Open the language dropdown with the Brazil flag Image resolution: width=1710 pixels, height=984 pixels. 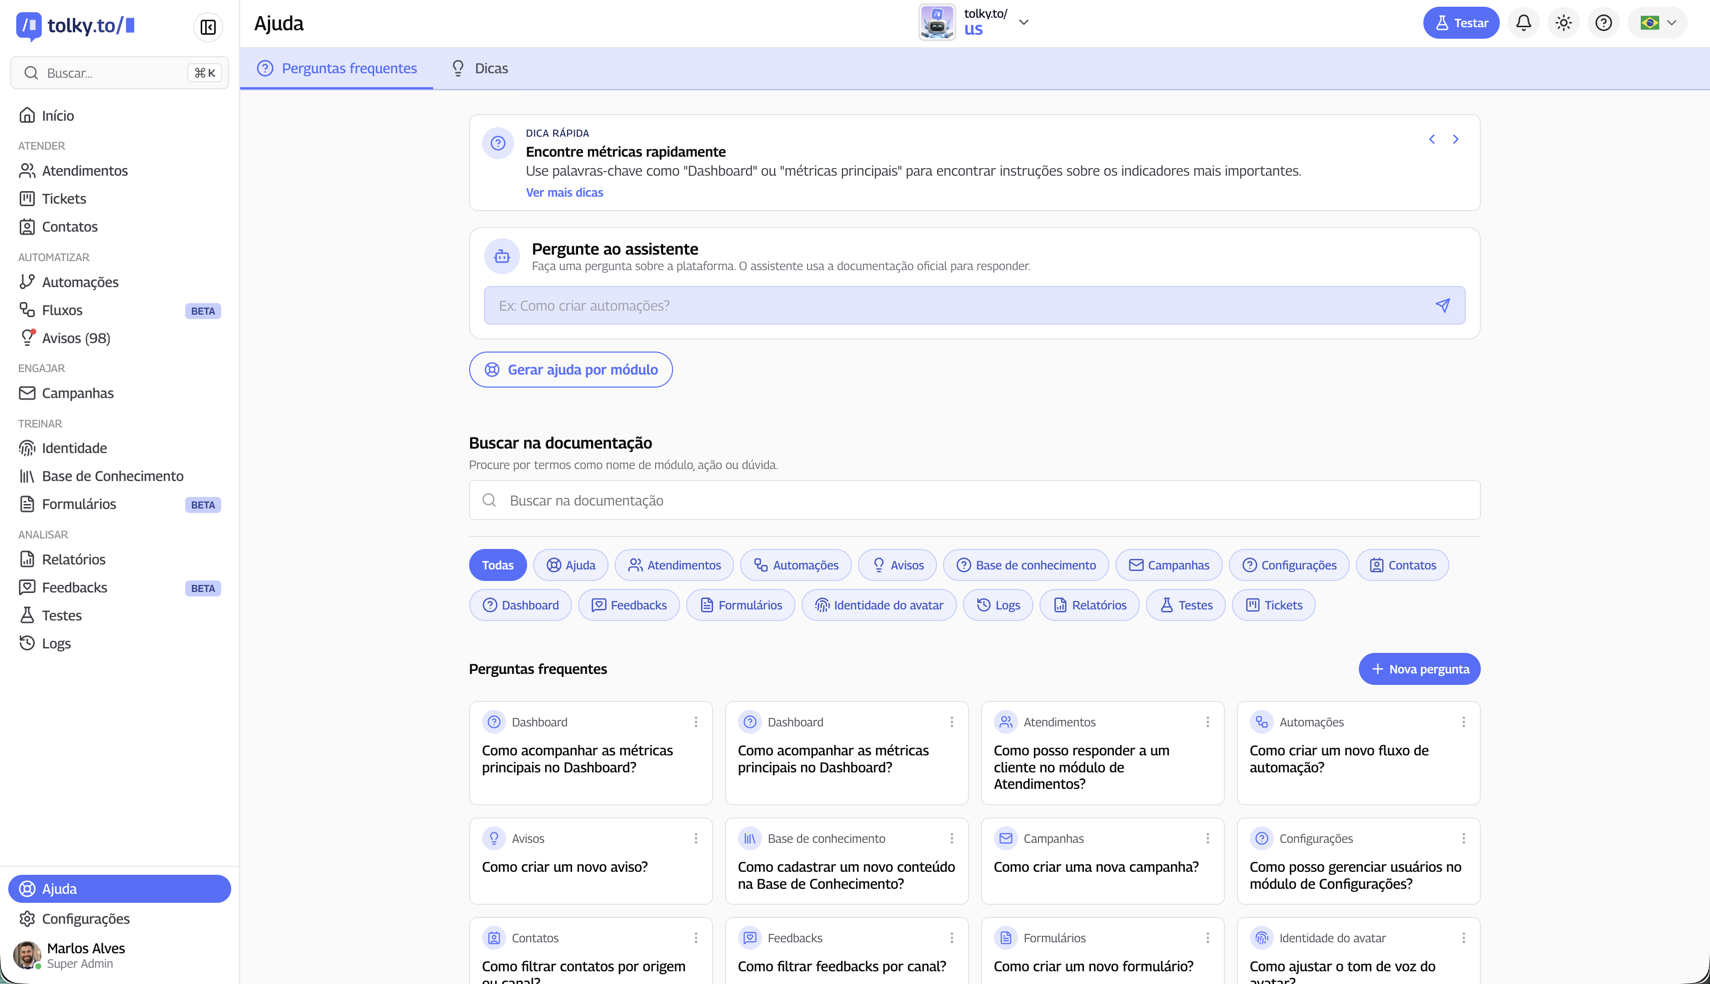[x=1656, y=22]
